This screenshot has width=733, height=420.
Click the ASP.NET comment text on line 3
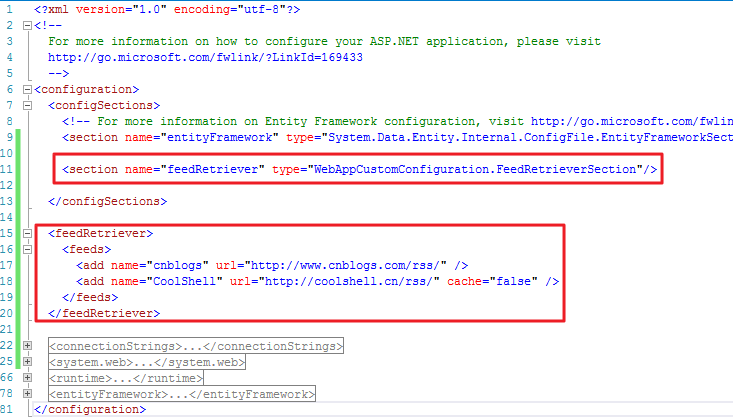[x=324, y=42]
